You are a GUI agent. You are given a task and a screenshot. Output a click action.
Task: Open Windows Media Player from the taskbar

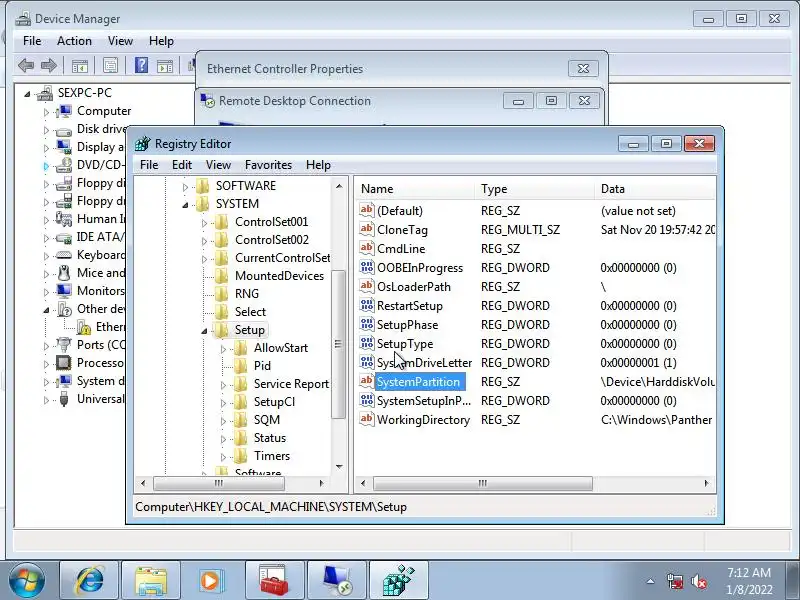coord(212,581)
